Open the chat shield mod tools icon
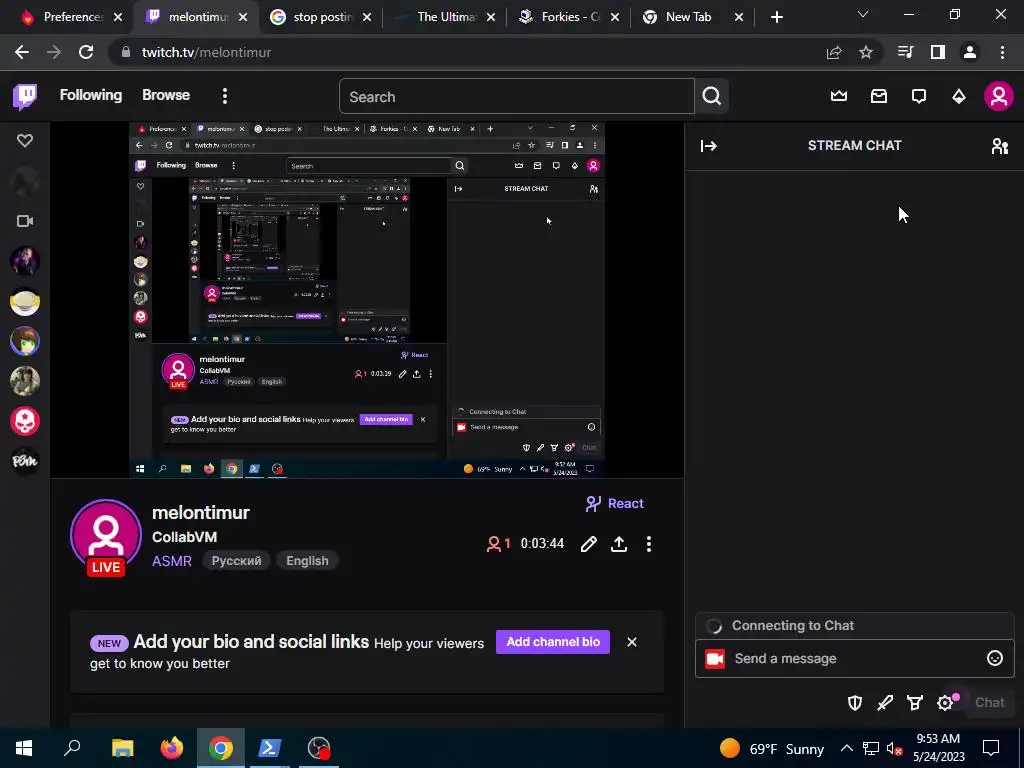Viewport: 1024px width, 768px height. tap(855, 703)
